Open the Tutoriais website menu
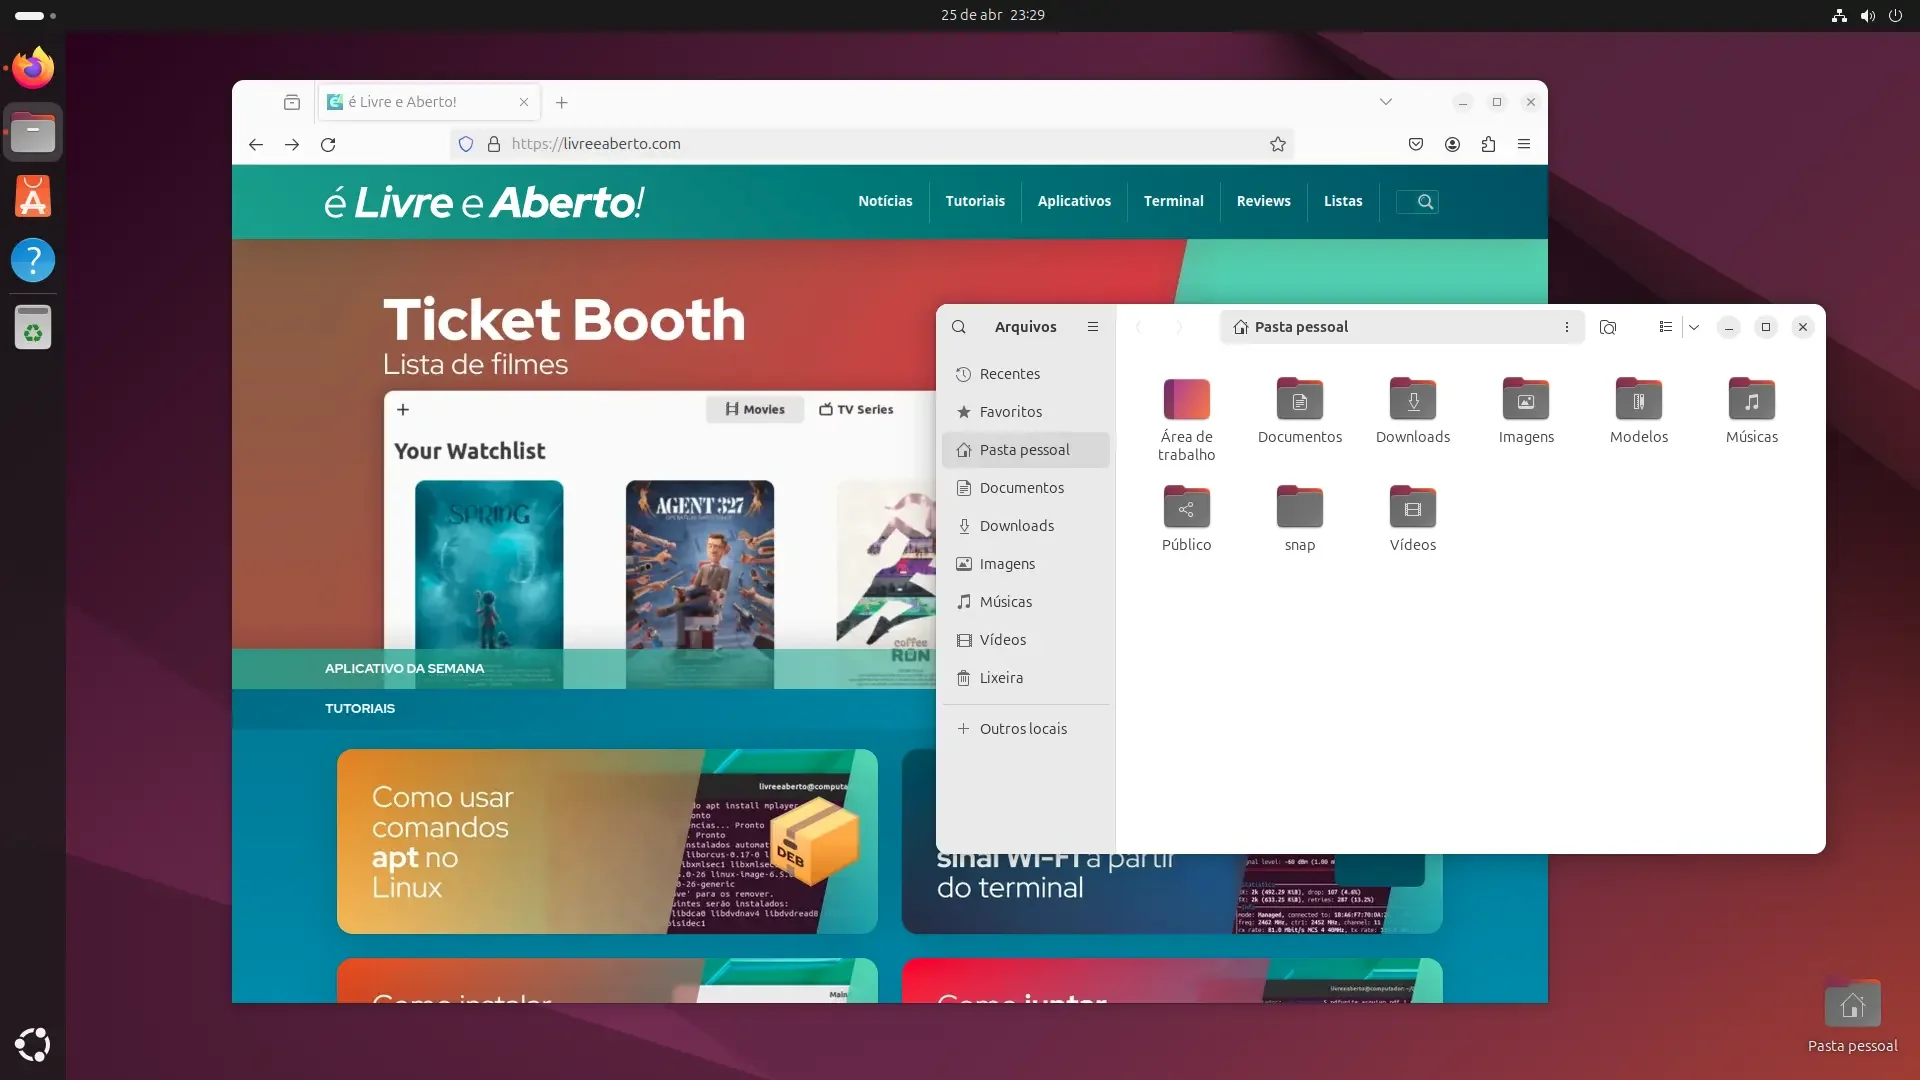The width and height of the screenshot is (1920, 1080). point(975,202)
